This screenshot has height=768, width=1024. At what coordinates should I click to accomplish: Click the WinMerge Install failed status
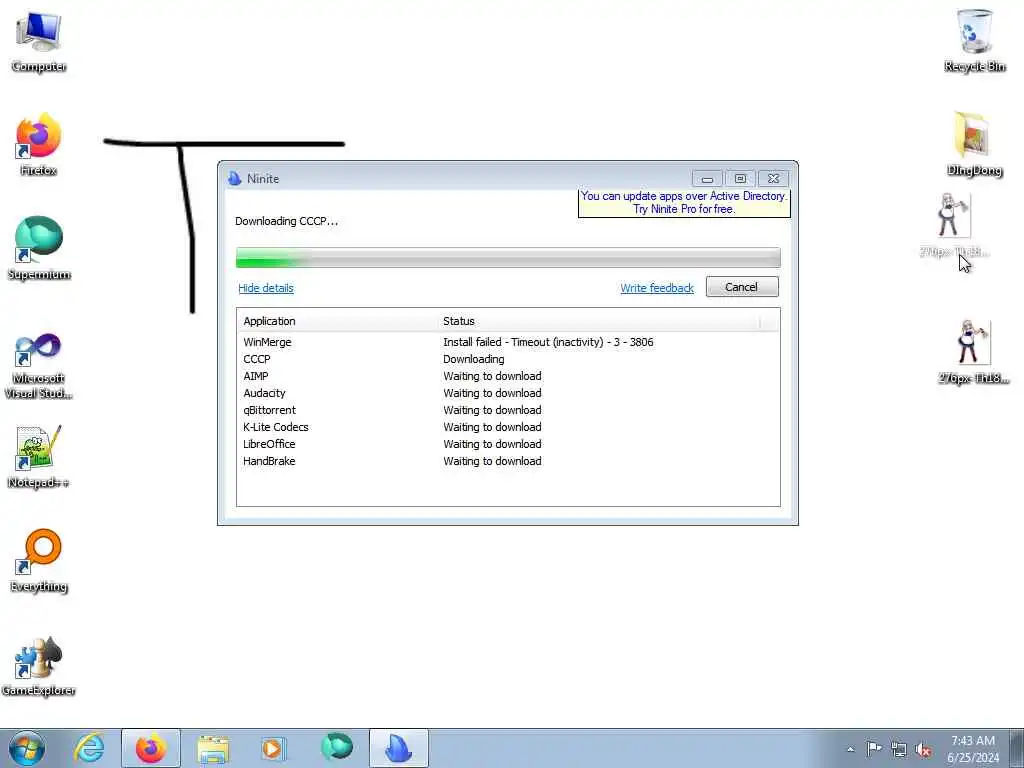pos(548,342)
